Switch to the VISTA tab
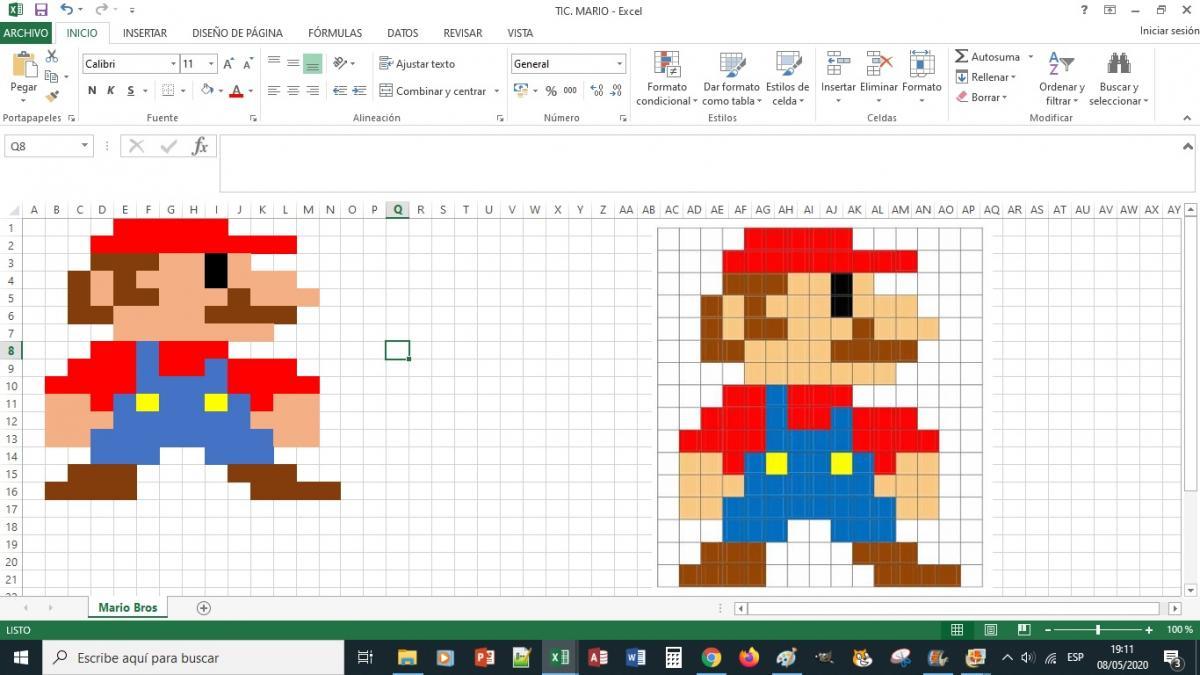Image resolution: width=1200 pixels, height=675 pixels. coord(520,33)
